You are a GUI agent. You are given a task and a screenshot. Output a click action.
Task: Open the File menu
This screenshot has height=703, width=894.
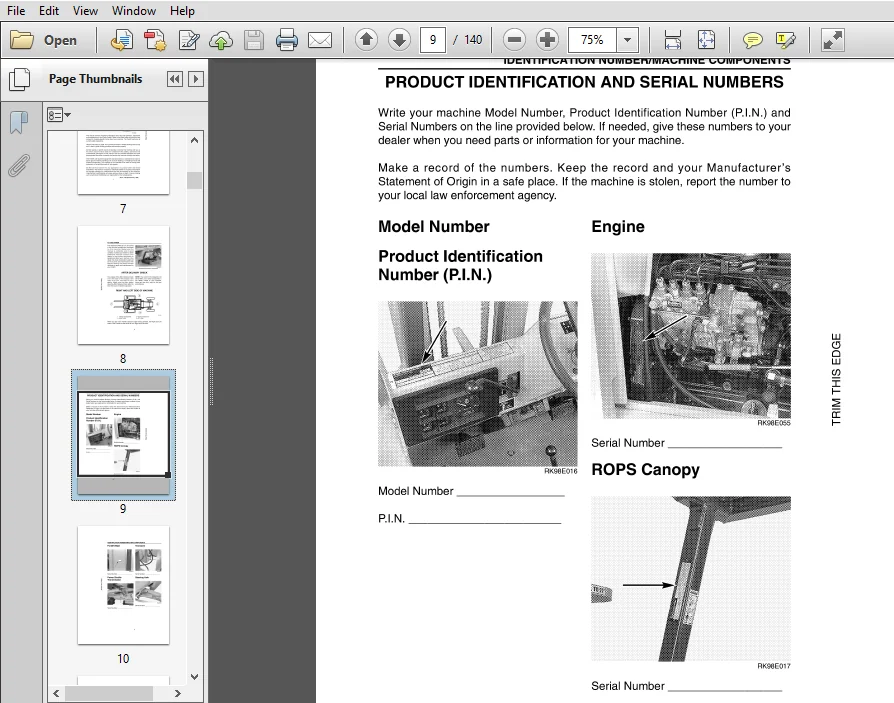click(x=16, y=11)
